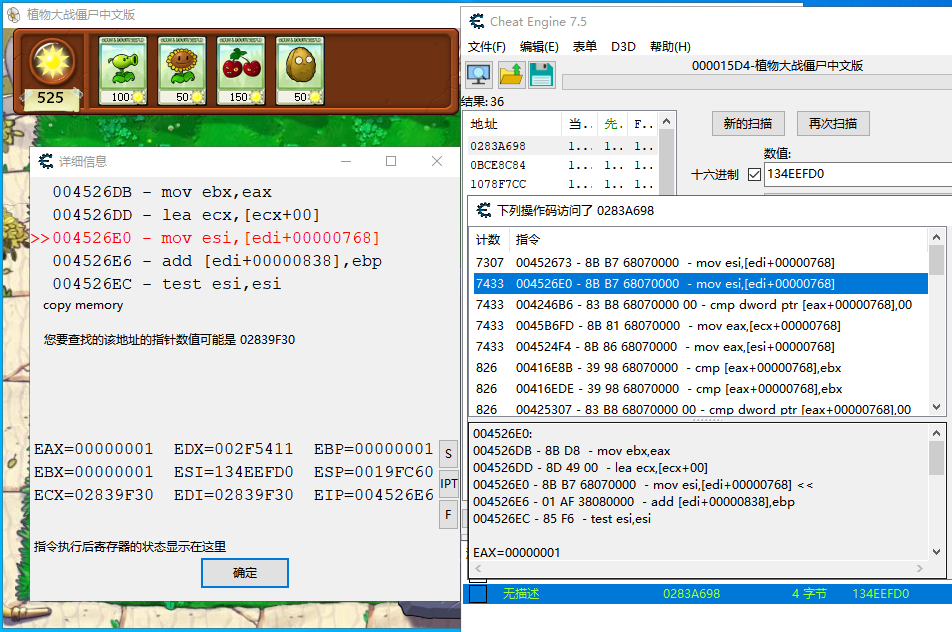952x632 pixels.
Task: Click the ECX=02839F30 register value
Action: coord(94,495)
